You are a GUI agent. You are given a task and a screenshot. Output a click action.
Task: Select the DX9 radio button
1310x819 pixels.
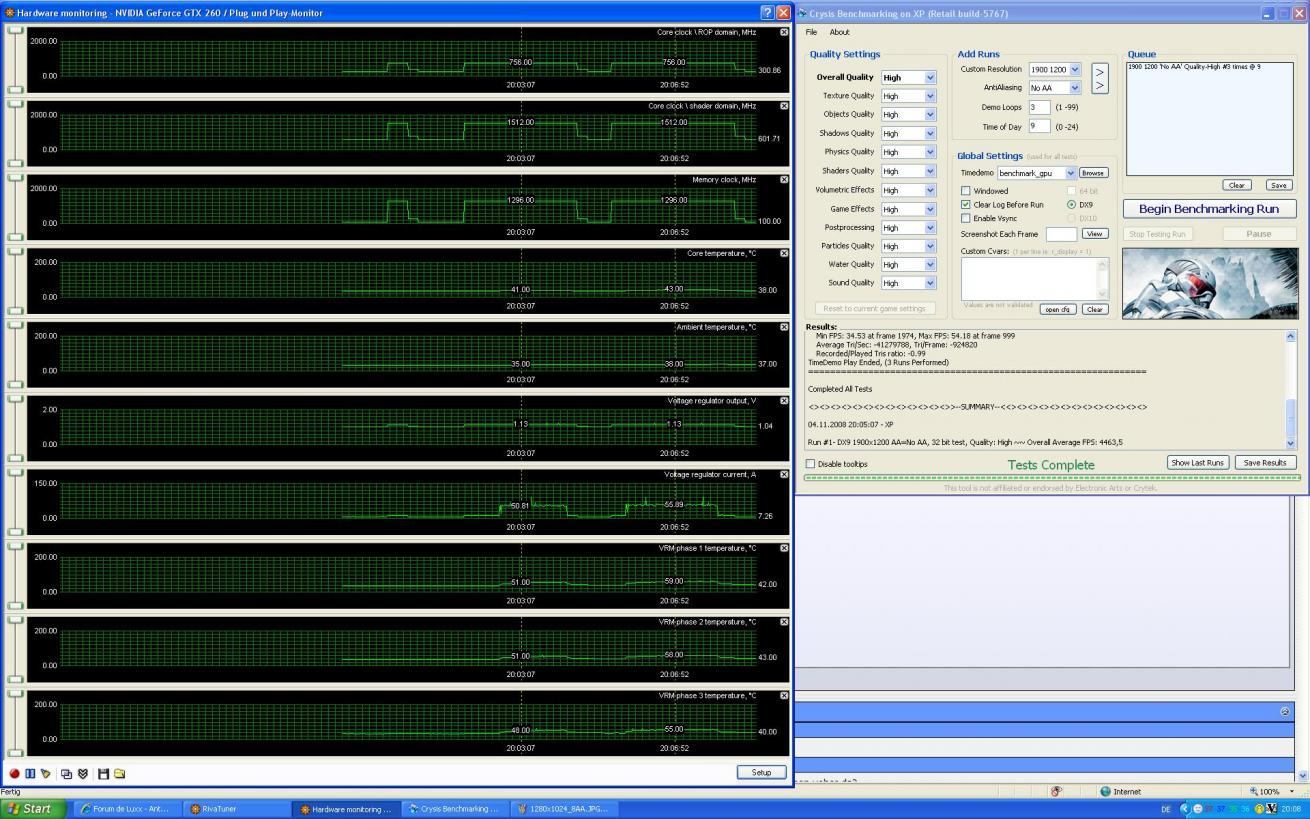pos(1072,204)
